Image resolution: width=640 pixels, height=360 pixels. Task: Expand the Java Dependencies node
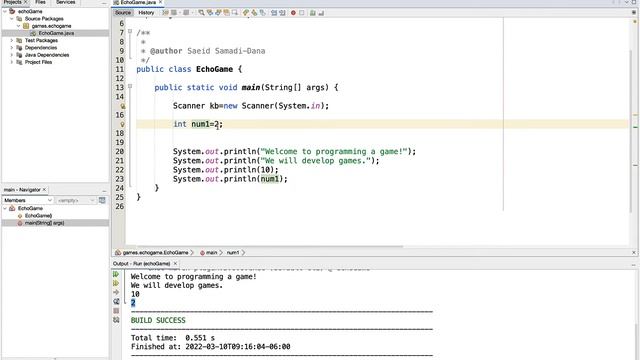12,55
